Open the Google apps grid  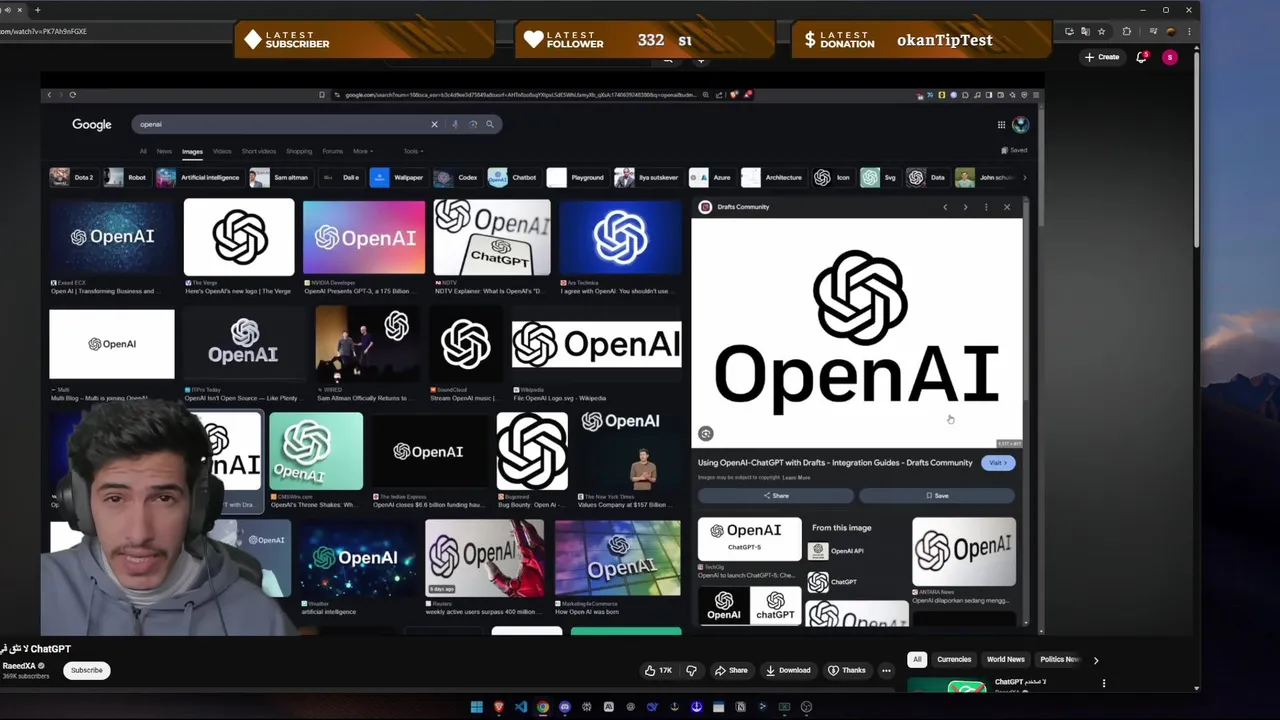point(1001,125)
